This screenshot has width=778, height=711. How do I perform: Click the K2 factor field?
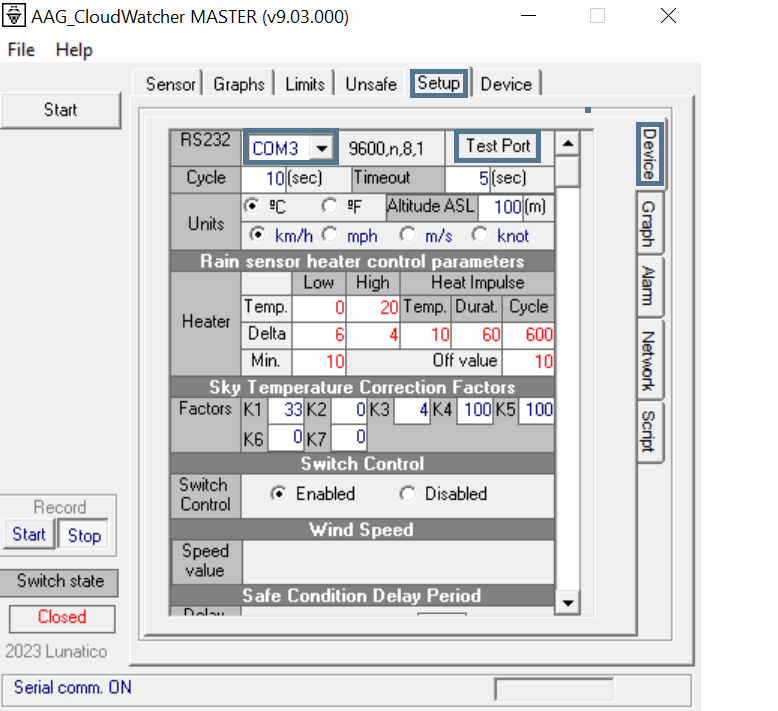tap(349, 410)
